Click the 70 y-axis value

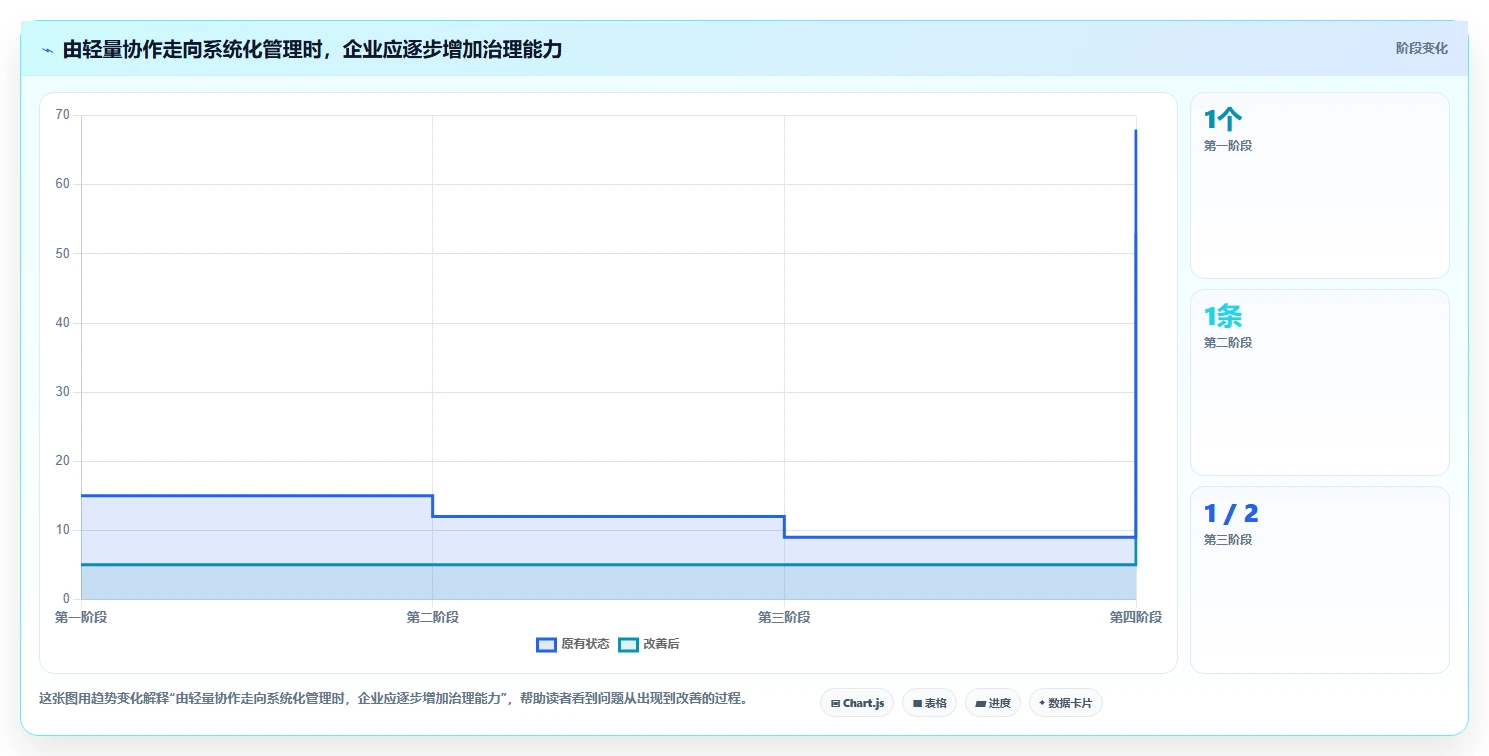point(63,115)
